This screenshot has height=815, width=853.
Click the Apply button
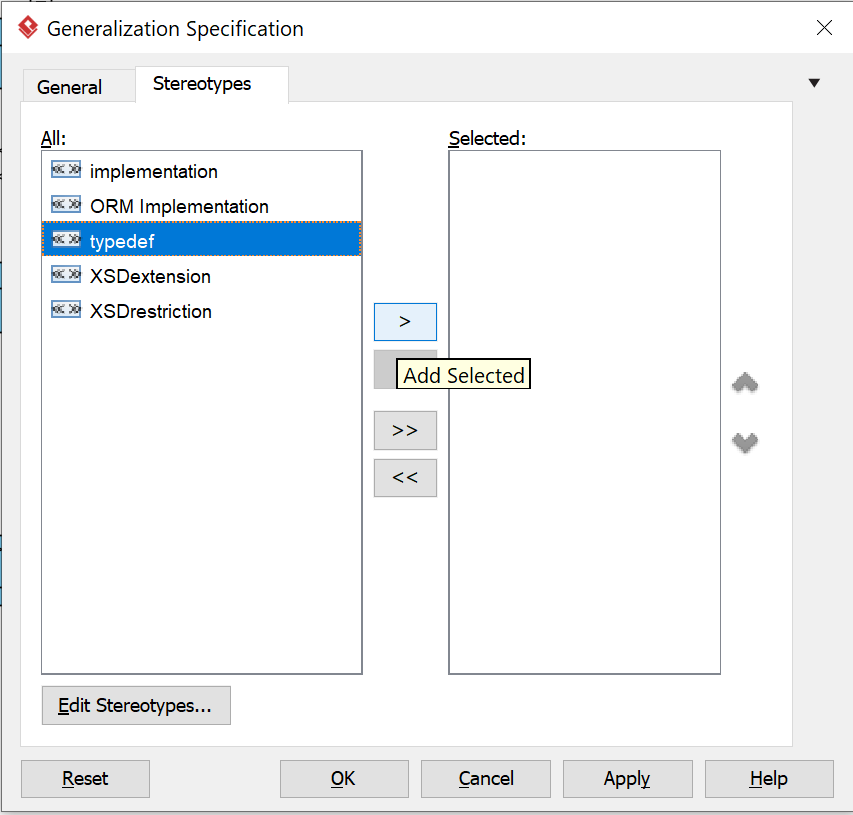pyautogui.click(x=627, y=778)
